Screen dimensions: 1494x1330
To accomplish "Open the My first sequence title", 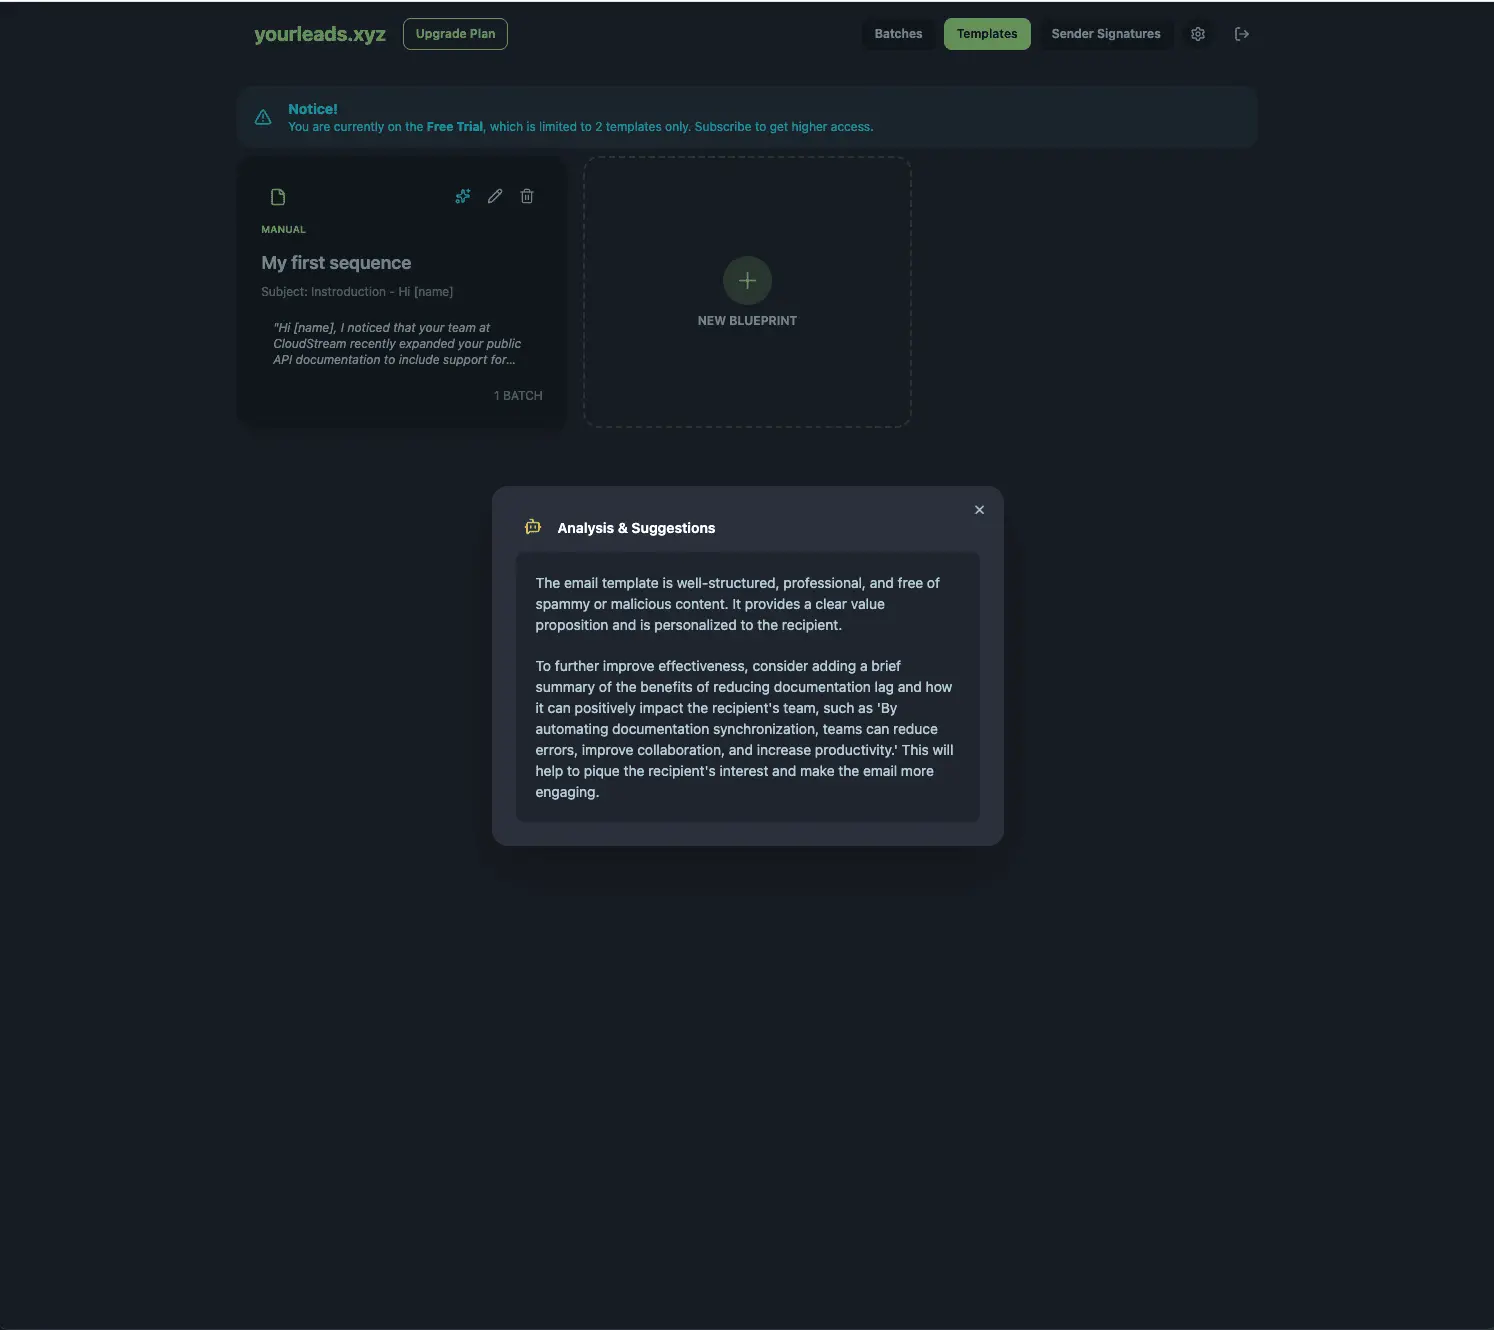I will [x=336, y=263].
